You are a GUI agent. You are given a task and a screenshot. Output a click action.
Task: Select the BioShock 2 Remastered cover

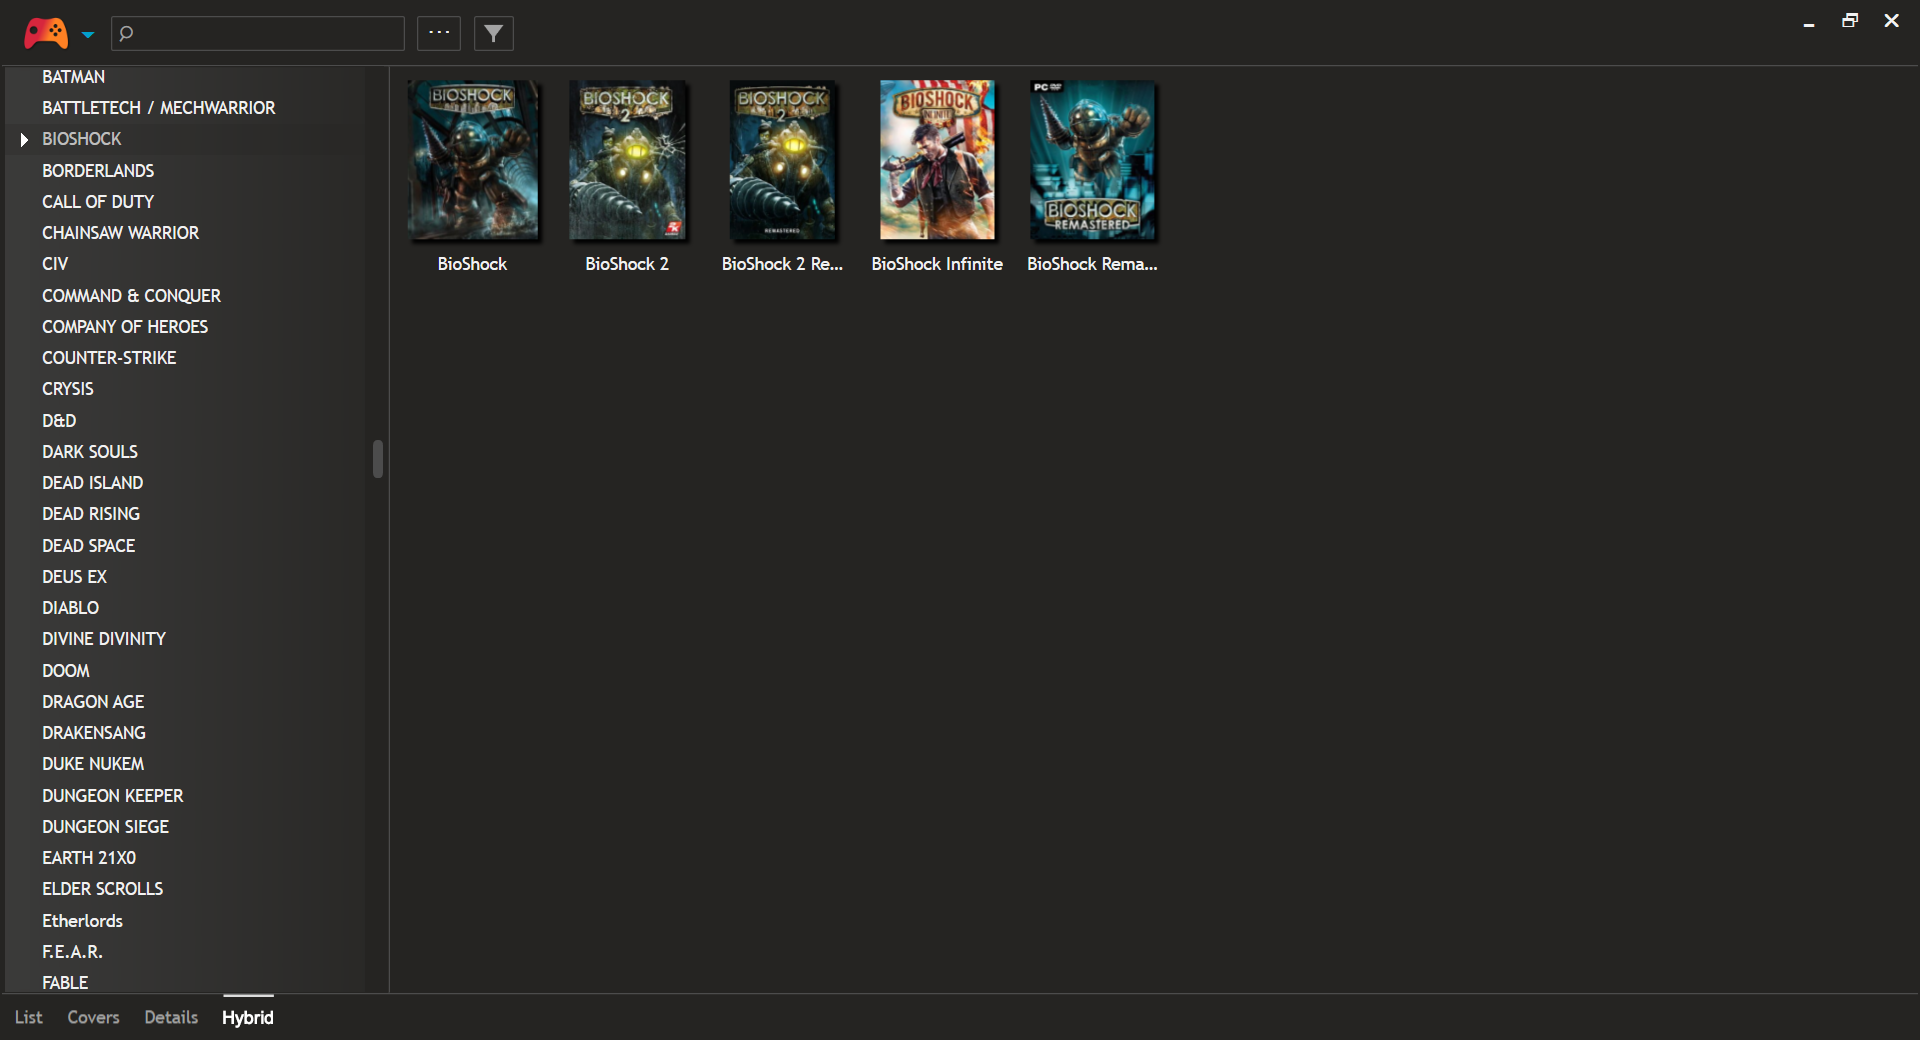782,160
